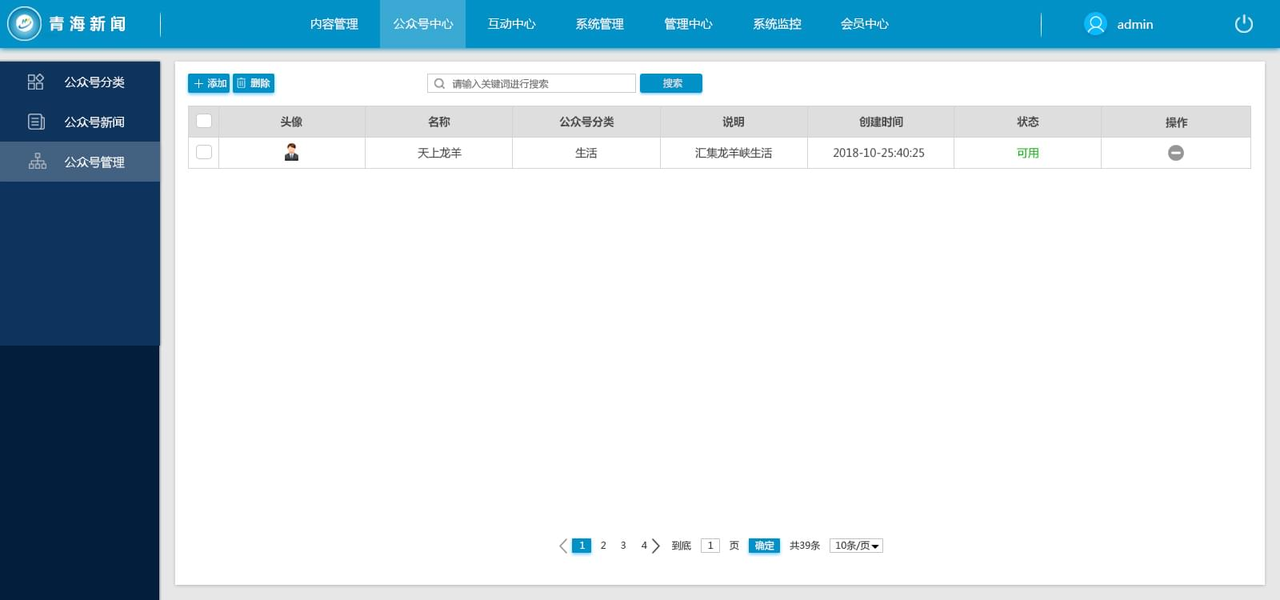Select 公众号新闻 label in sidebar
The width and height of the screenshot is (1280, 600).
click(95, 122)
